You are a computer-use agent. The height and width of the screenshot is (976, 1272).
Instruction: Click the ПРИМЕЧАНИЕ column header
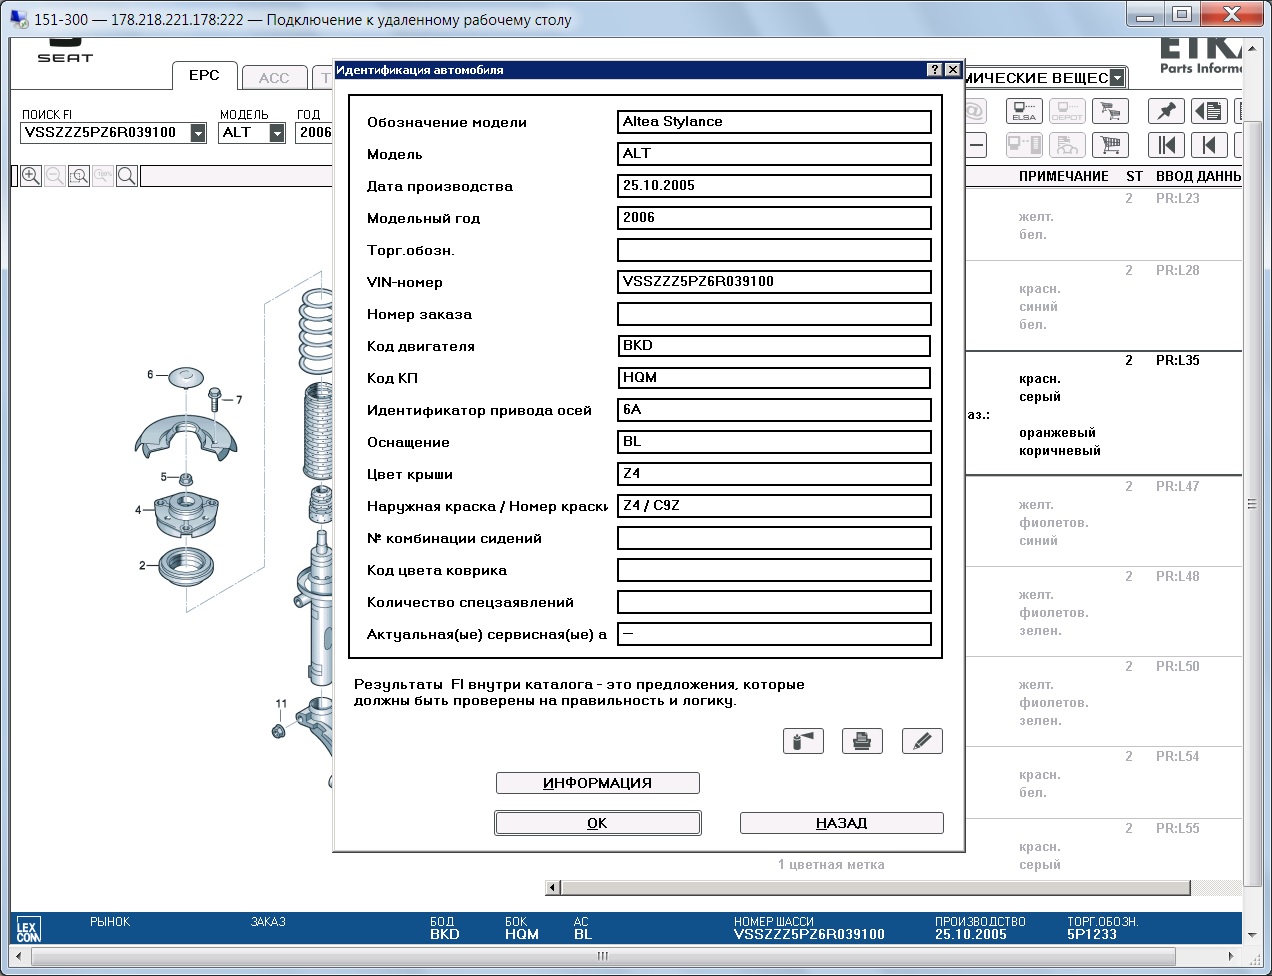point(1063,176)
